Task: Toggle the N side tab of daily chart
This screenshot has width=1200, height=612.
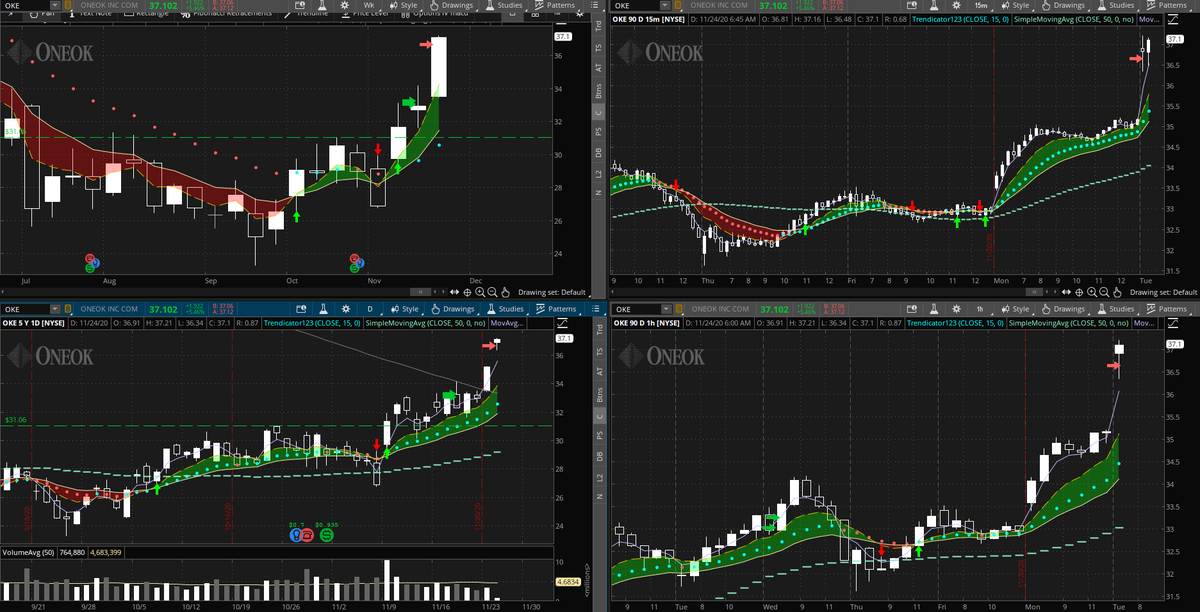Action: point(598,497)
